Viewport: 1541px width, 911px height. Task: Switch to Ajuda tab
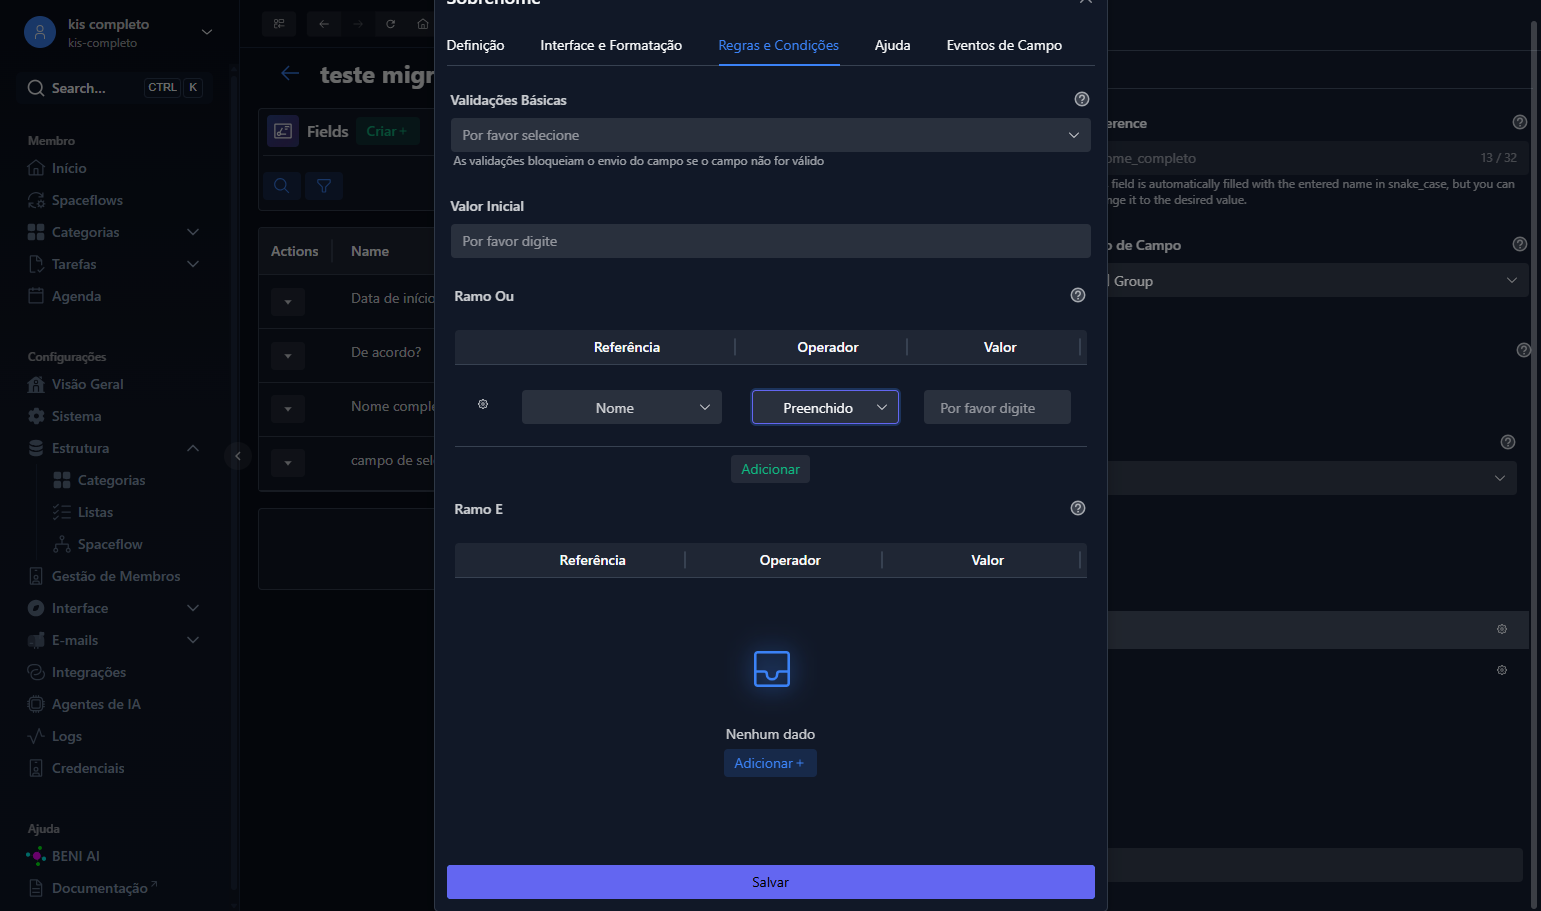(x=892, y=45)
